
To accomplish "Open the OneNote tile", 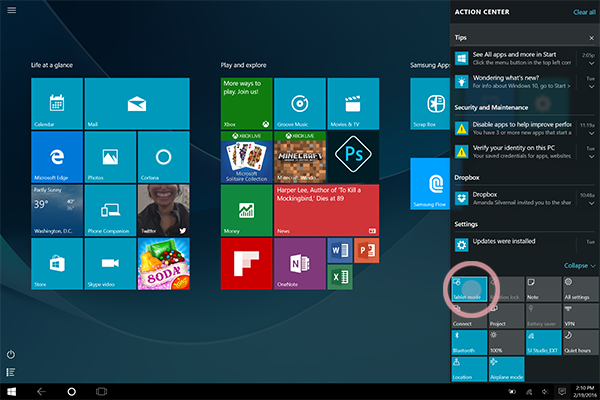I will point(300,264).
